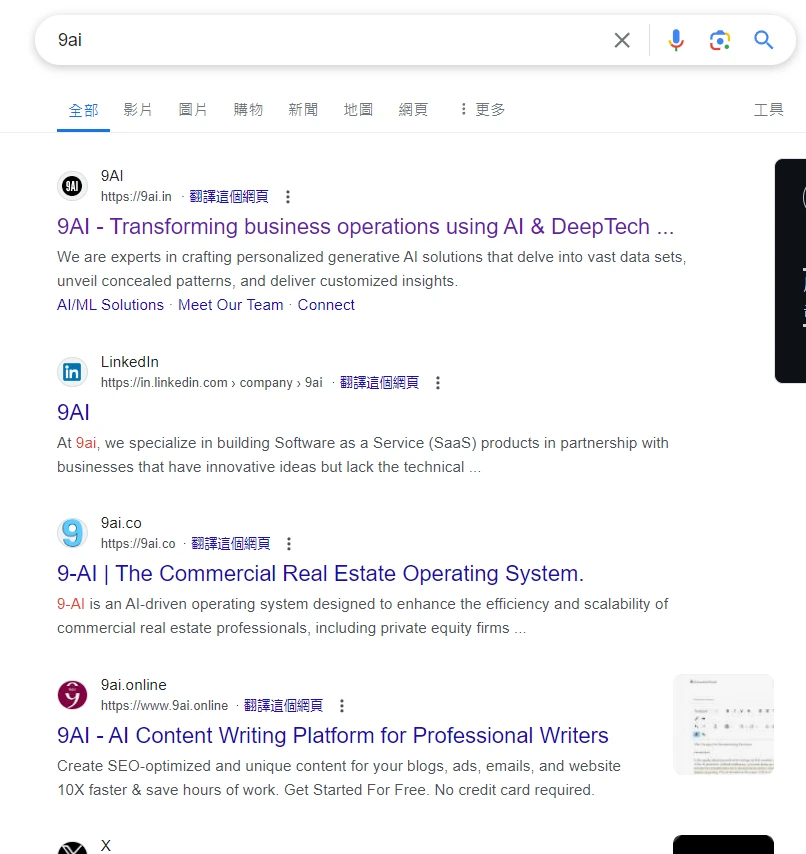Viewport: 806px width, 854px height.
Task: Open the 工具 search tools
Action: pyautogui.click(x=768, y=110)
